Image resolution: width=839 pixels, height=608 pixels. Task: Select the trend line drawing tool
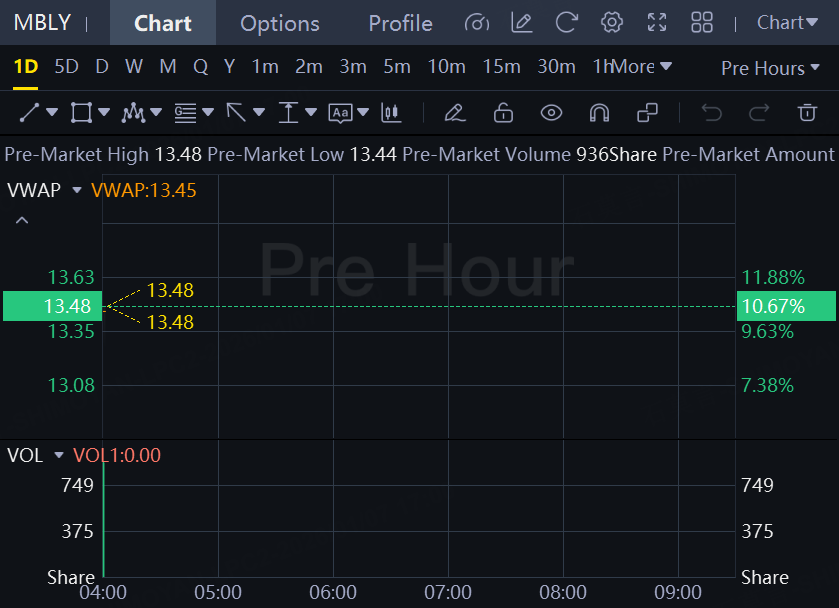(29, 113)
